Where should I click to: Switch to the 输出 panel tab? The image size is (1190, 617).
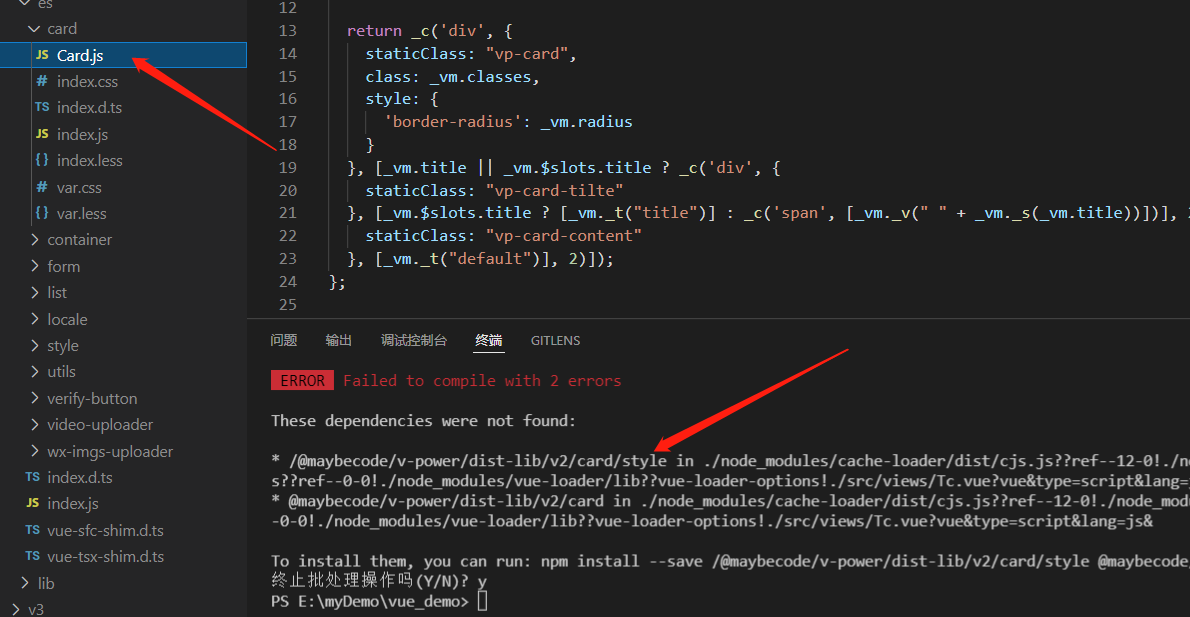point(338,341)
